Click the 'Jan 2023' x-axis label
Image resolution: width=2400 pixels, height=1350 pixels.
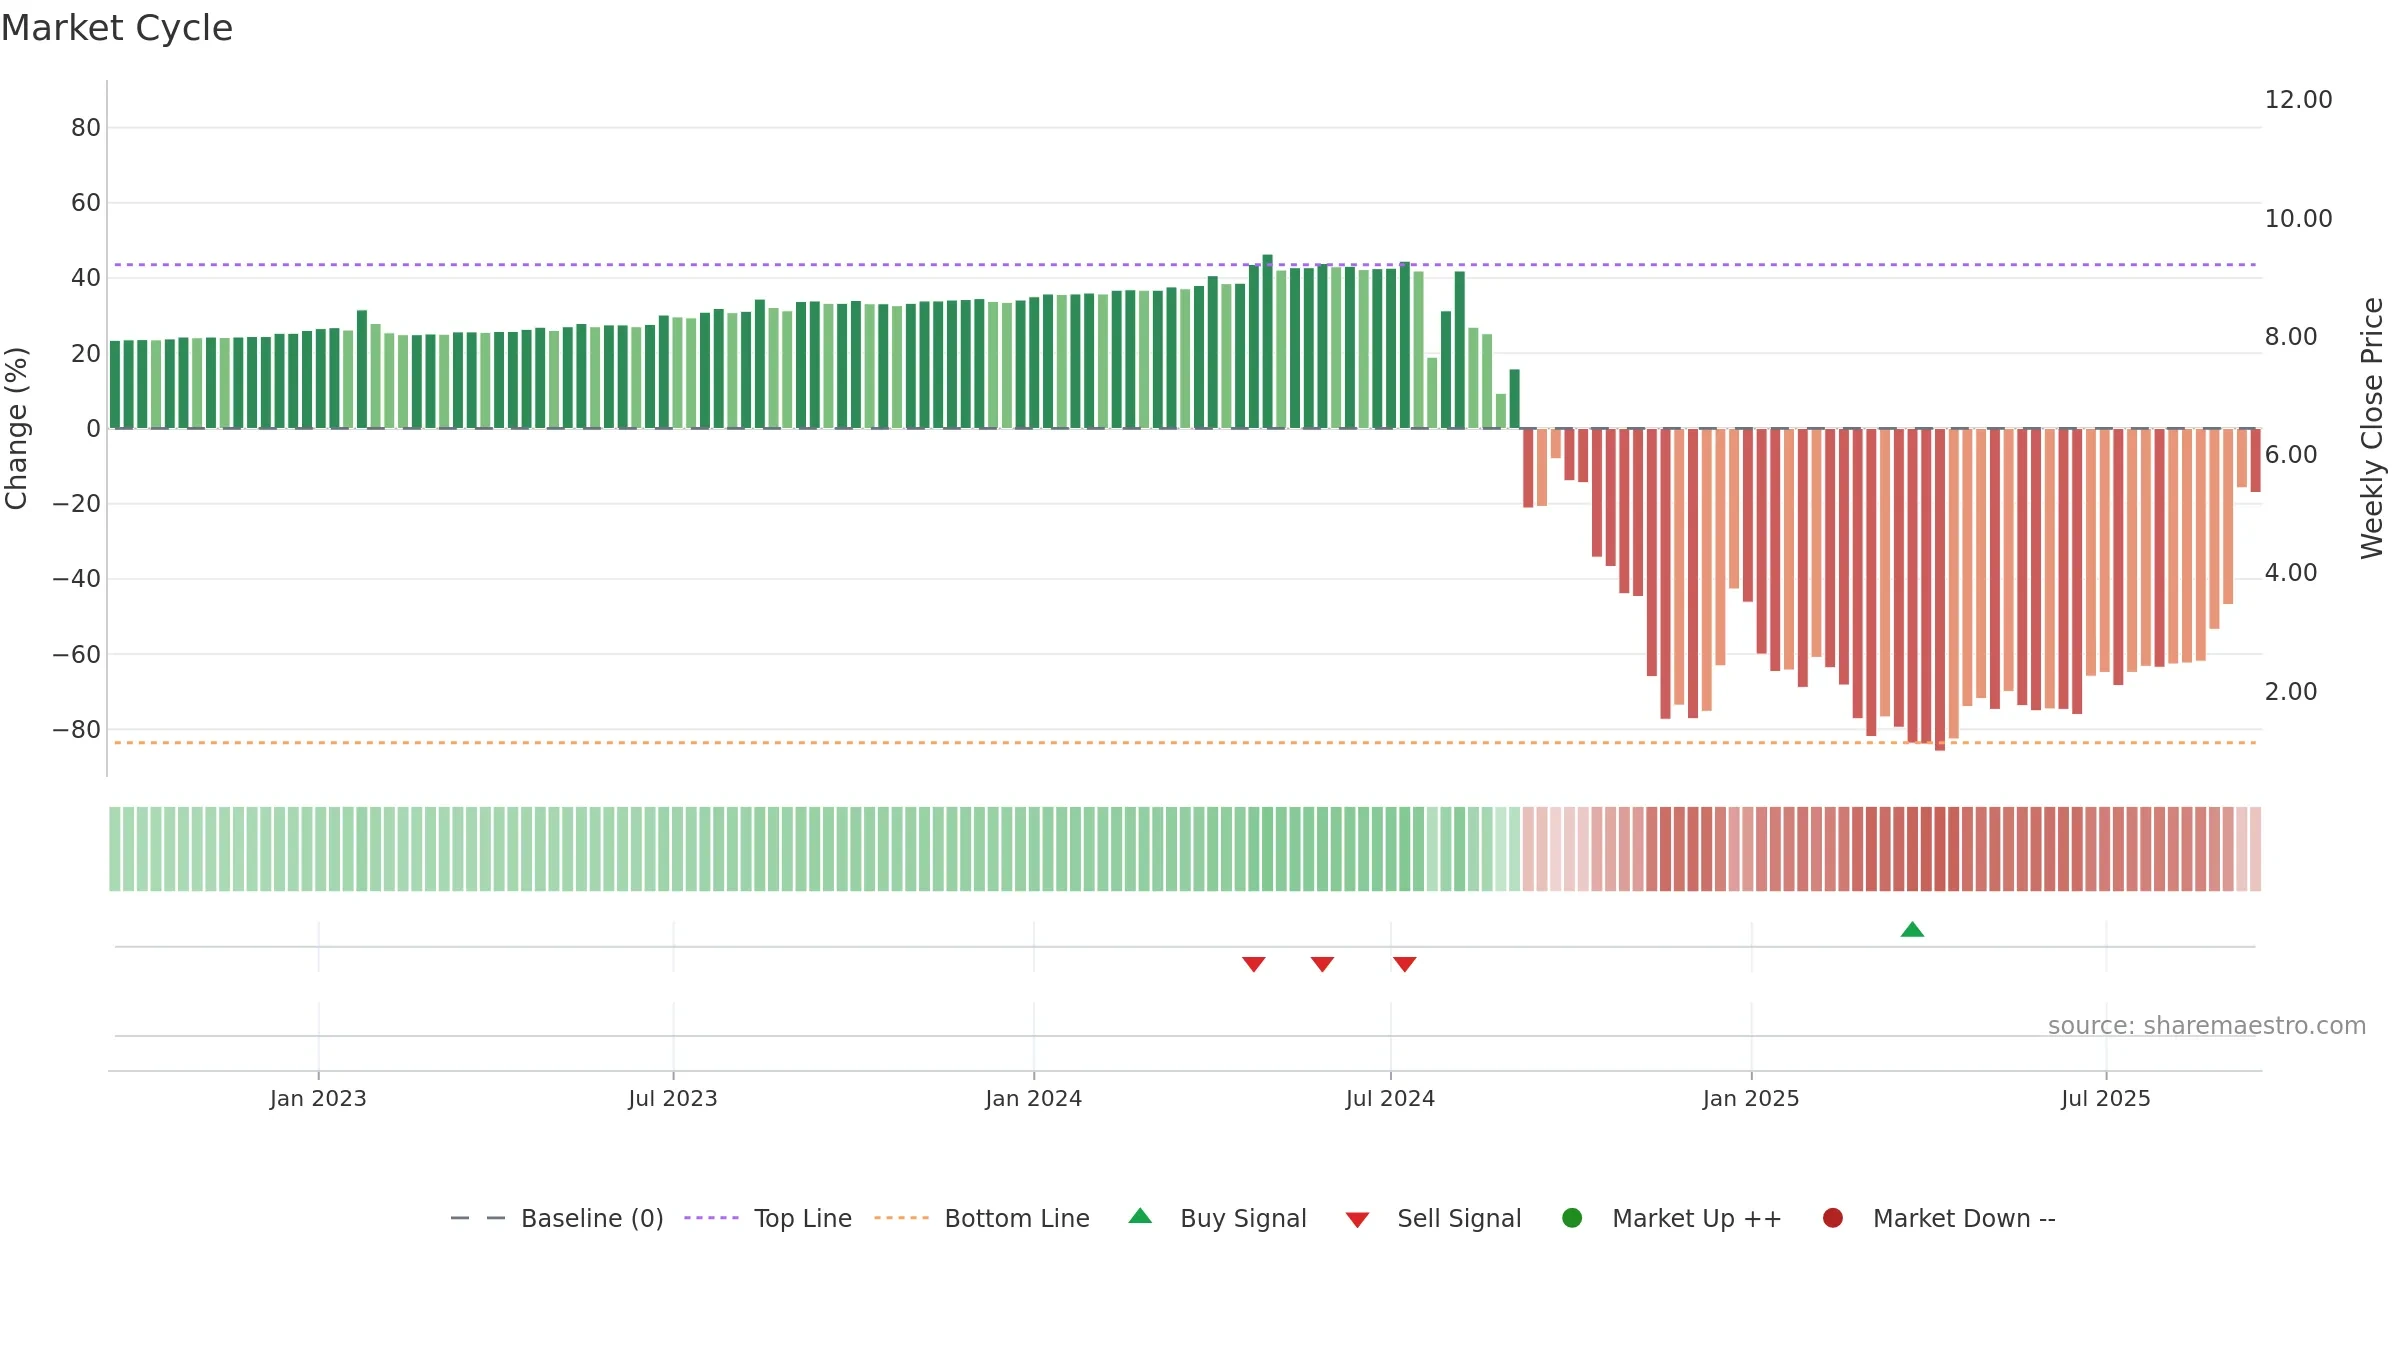tap(318, 1099)
